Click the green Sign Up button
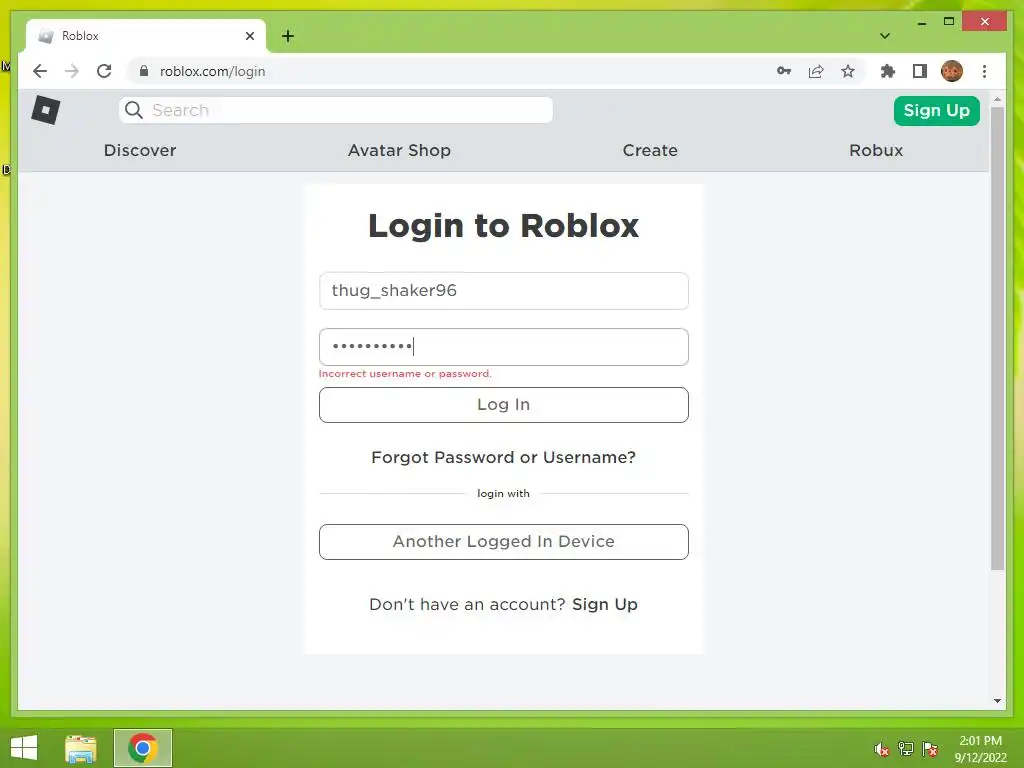The width and height of the screenshot is (1024, 768). click(936, 110)
